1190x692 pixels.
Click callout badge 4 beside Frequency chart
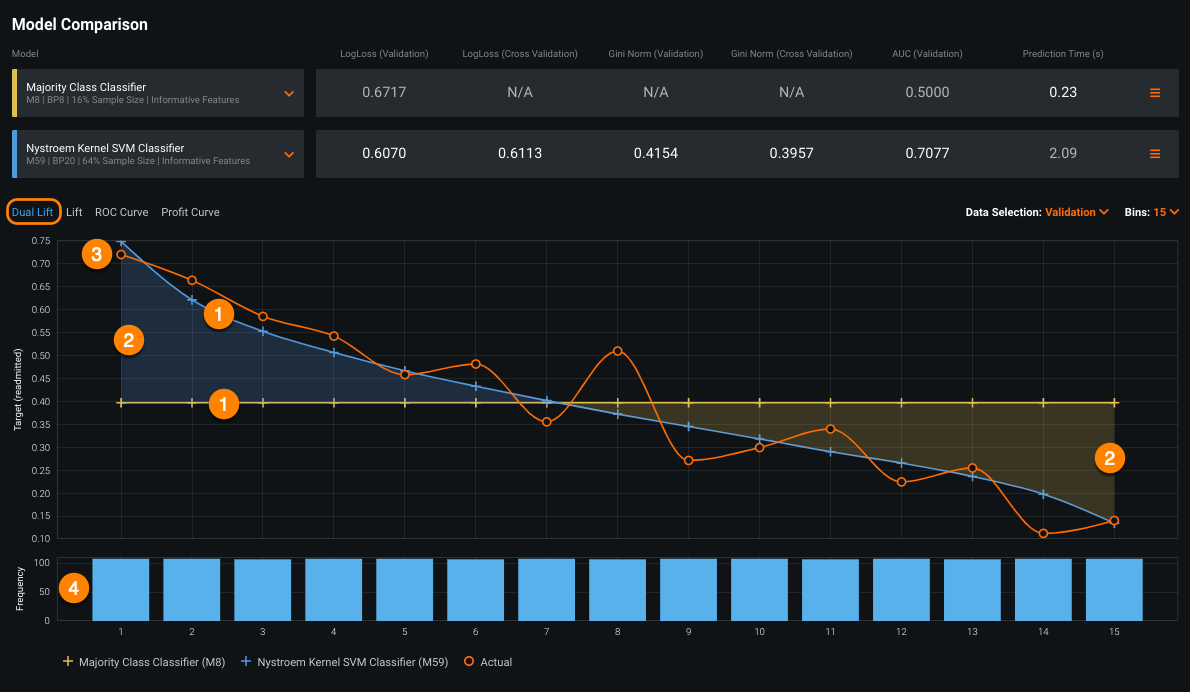[x=74, y=588]
